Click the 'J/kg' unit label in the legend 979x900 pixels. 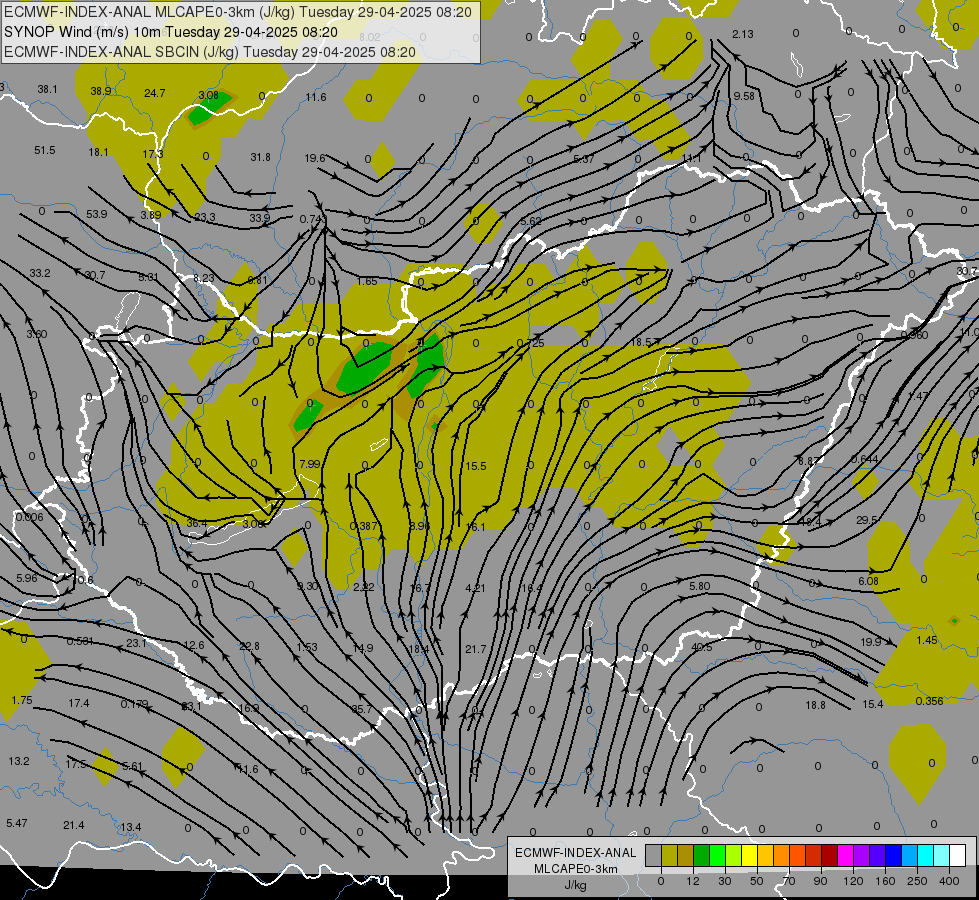click(x=576, y=885)
